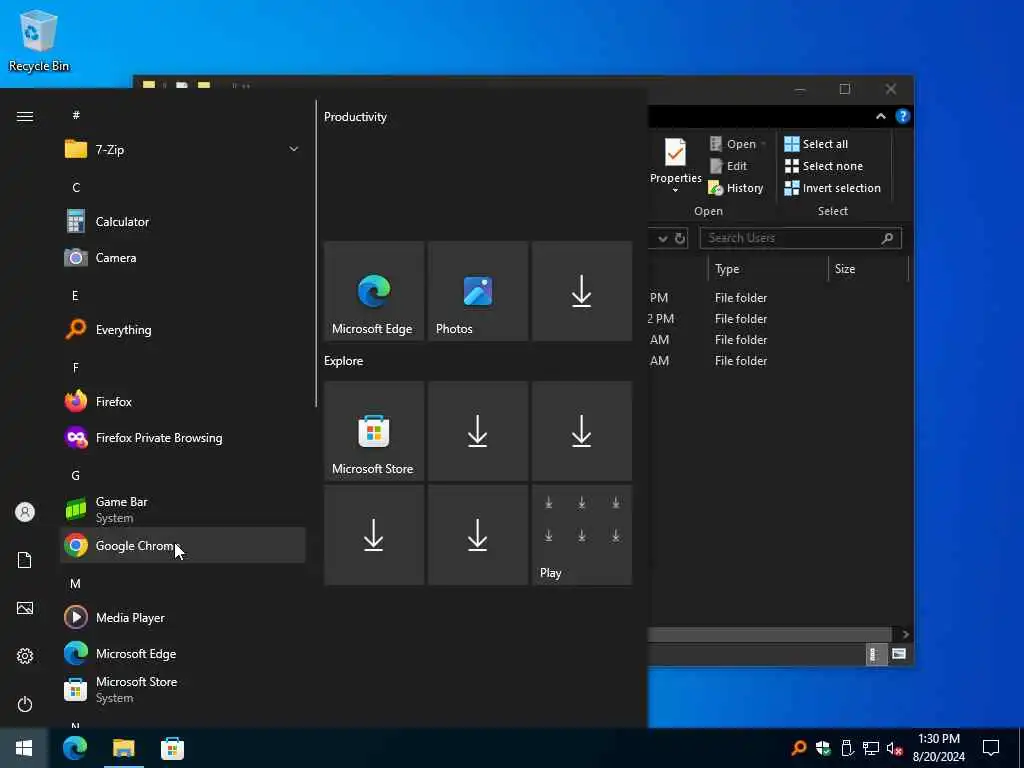Viewport: 1024px width, 768px height.
Task: Sort by the Type column header
Action: coord(768,268)
